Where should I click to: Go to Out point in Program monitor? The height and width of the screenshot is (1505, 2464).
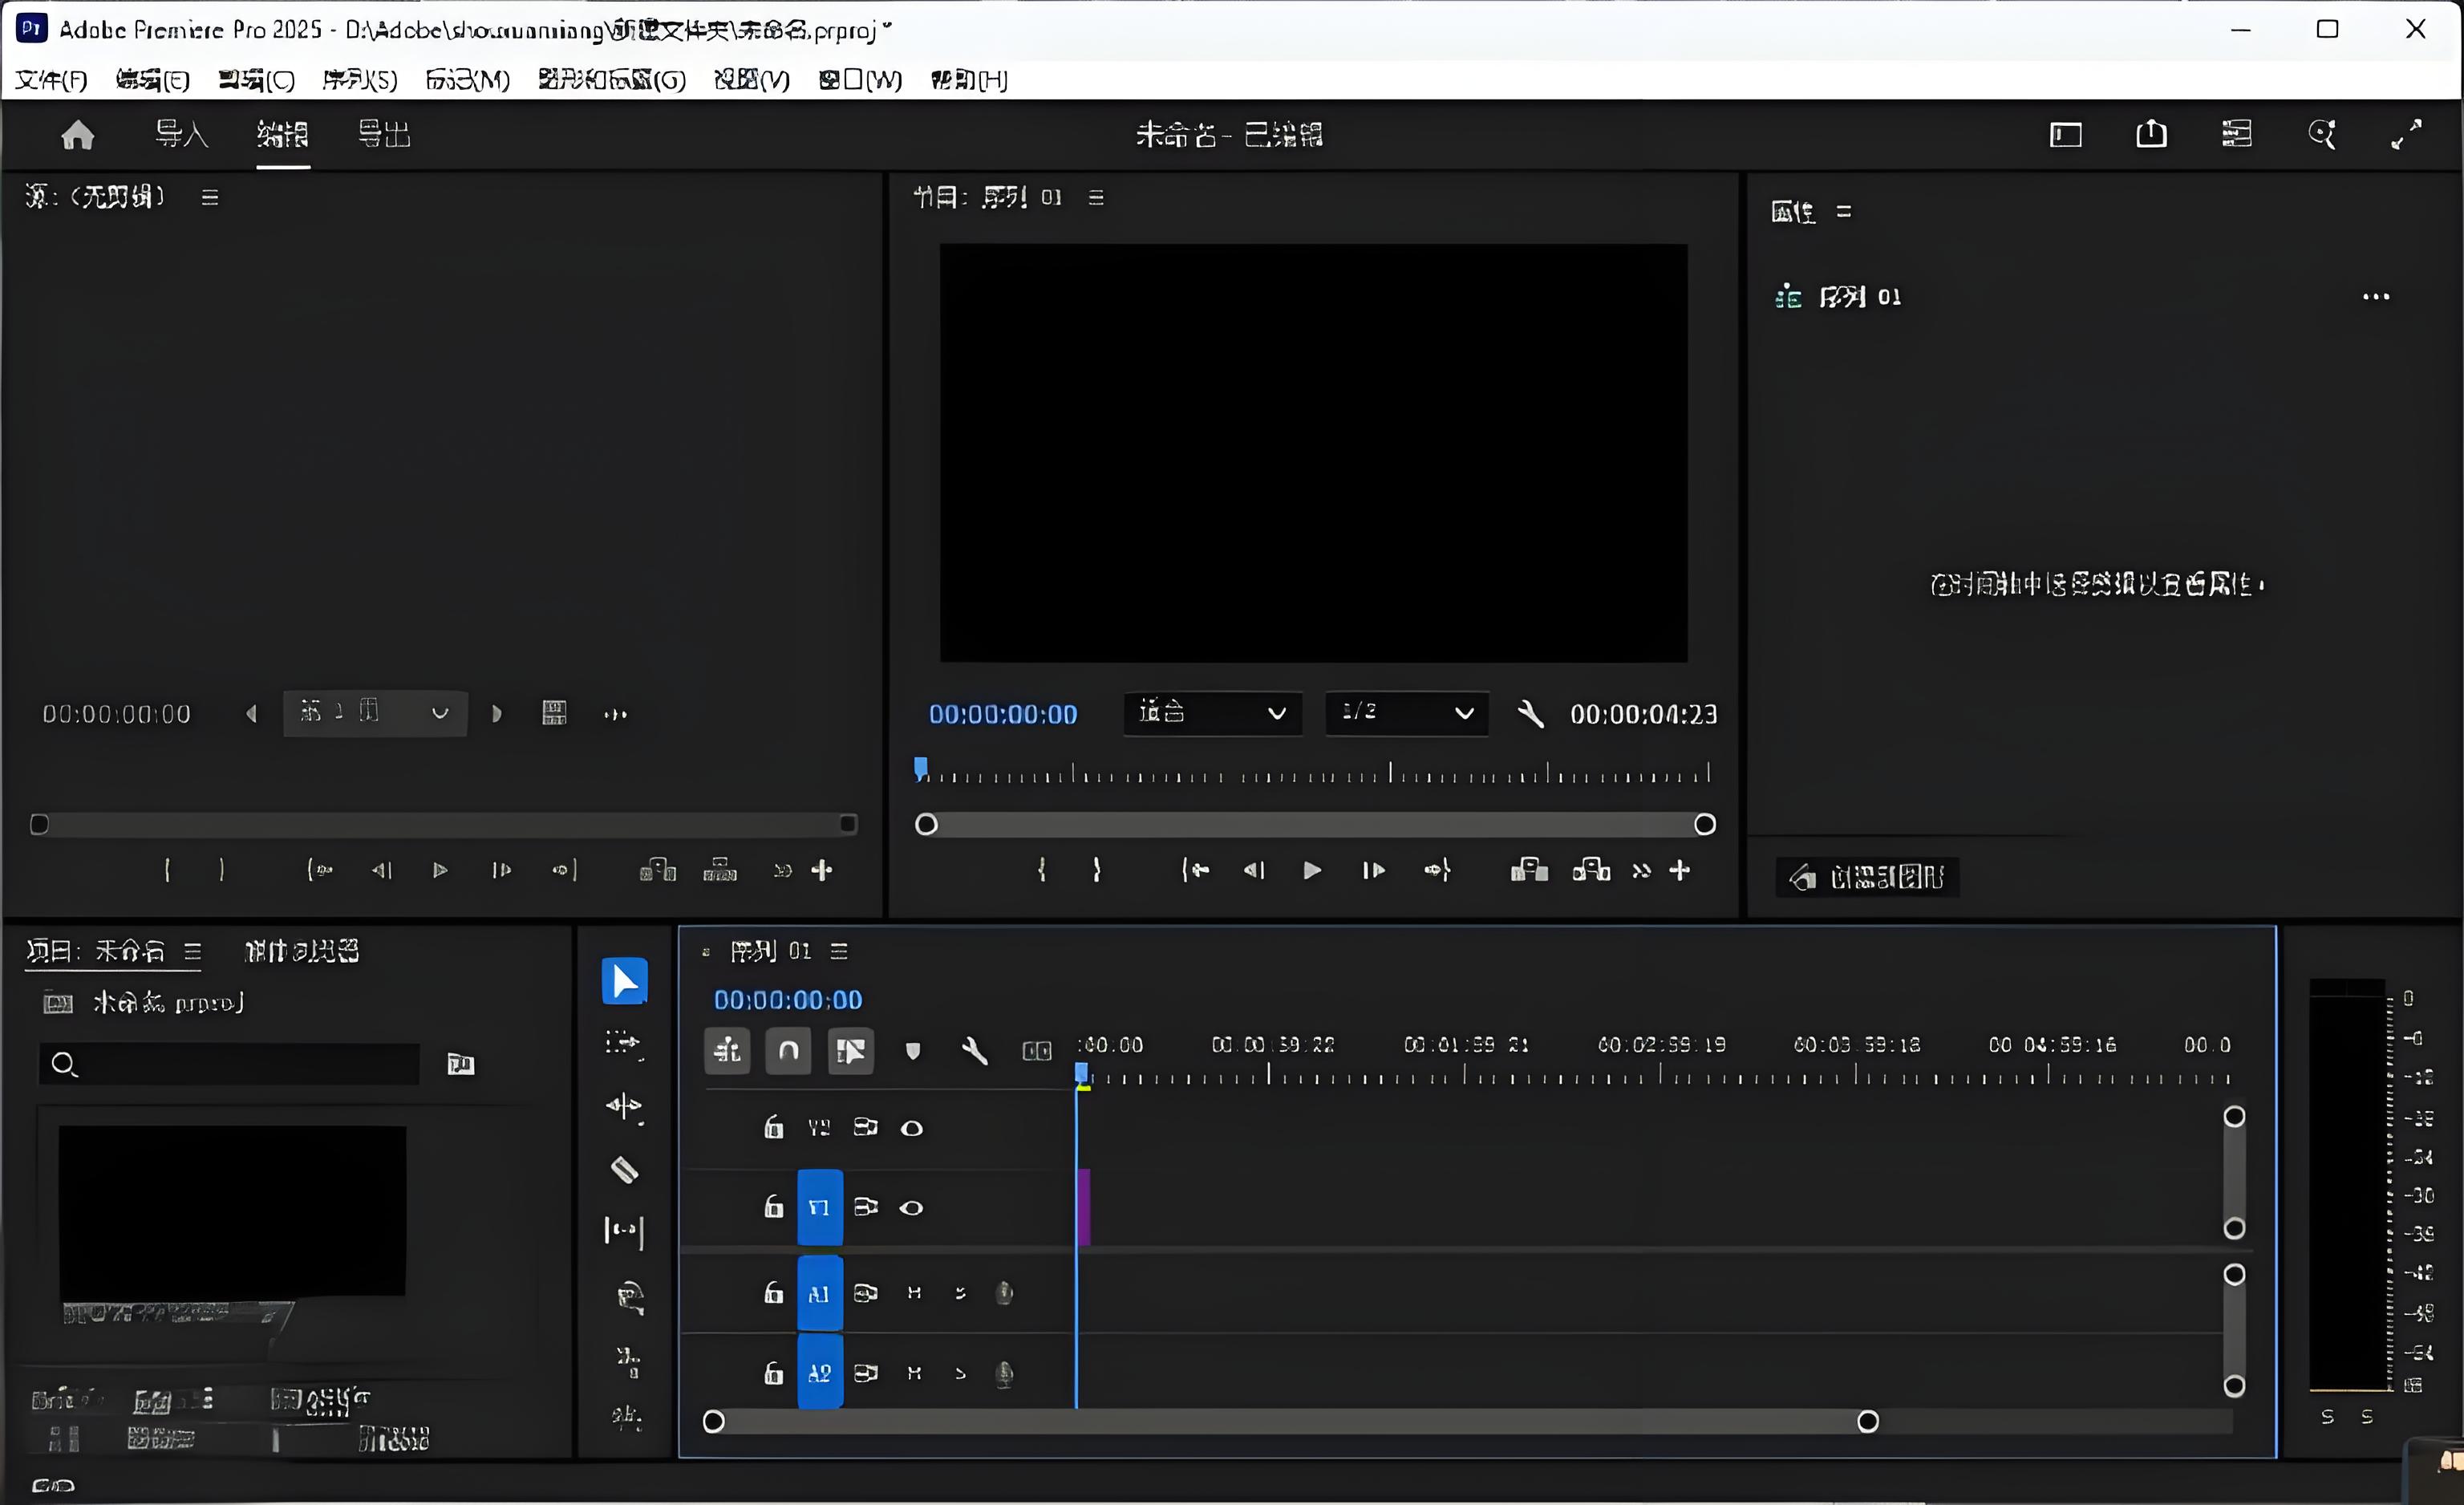(1437, 870)
